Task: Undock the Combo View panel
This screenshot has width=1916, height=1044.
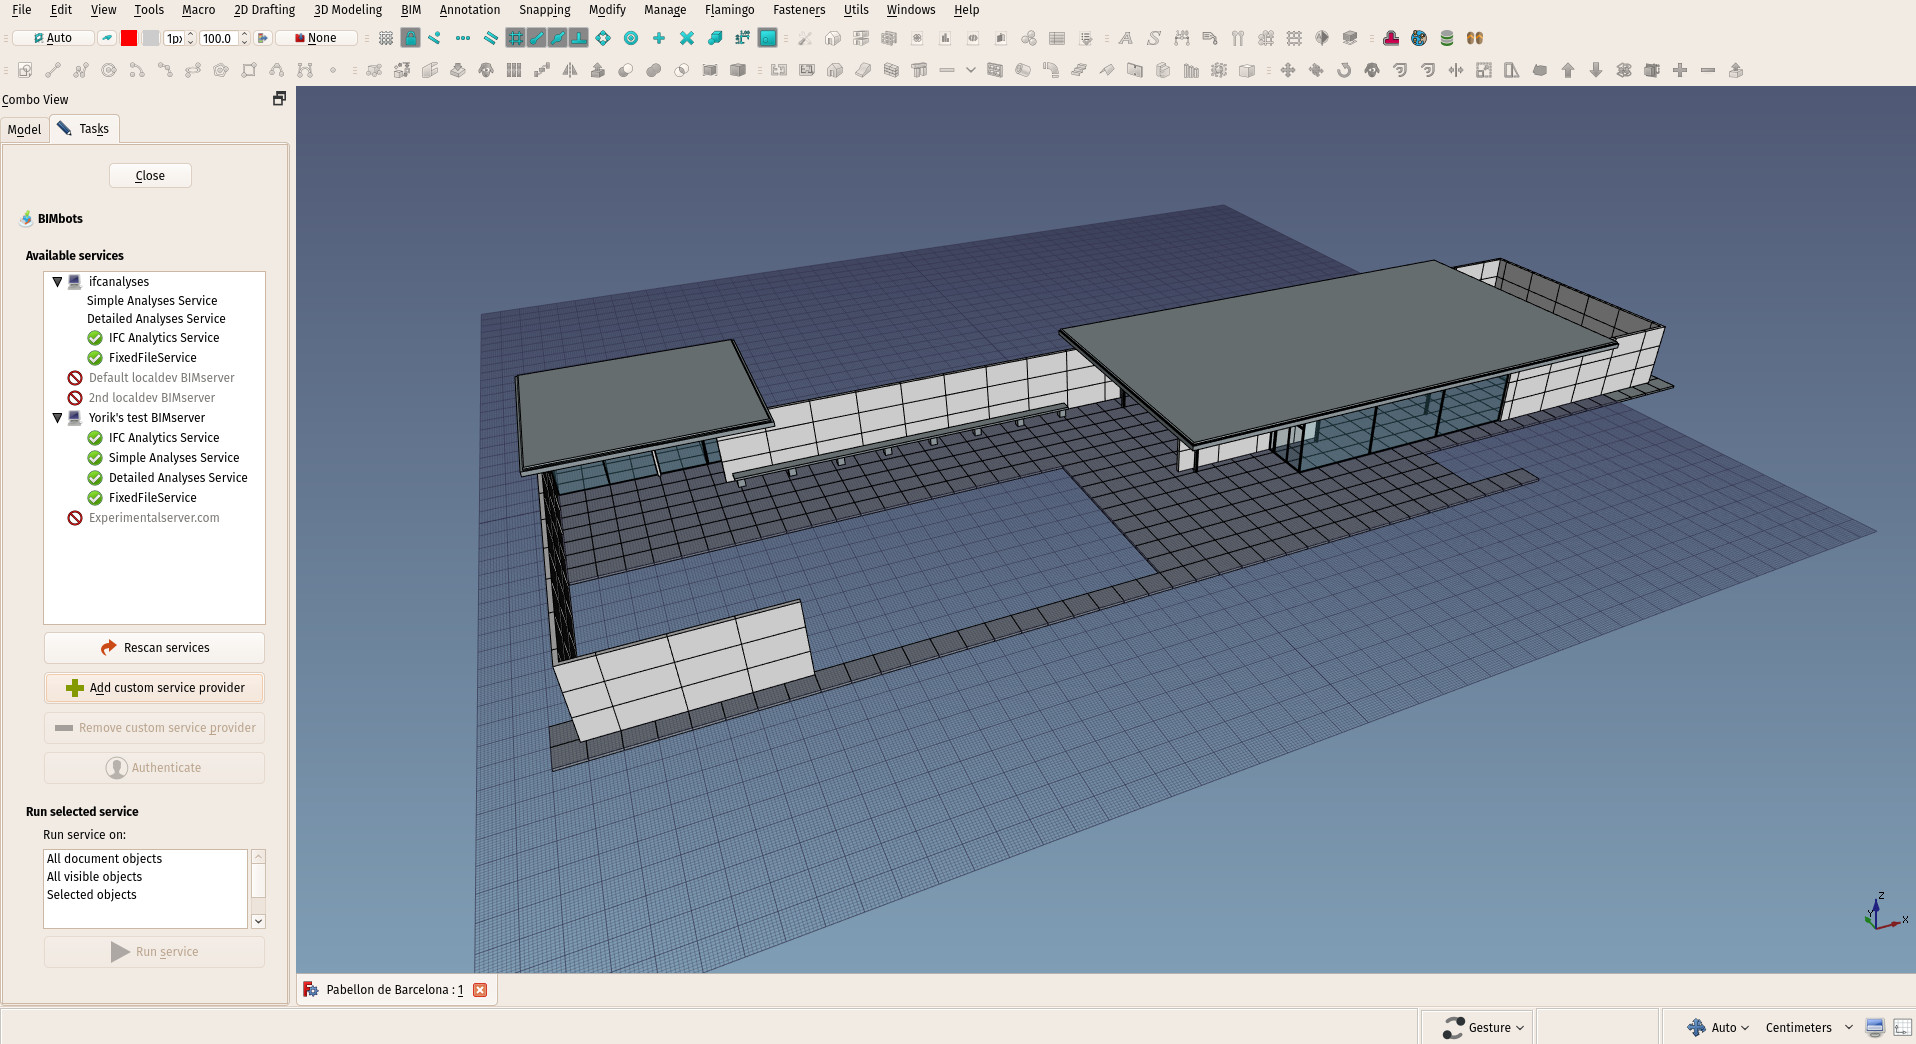Action: point(280,98)
